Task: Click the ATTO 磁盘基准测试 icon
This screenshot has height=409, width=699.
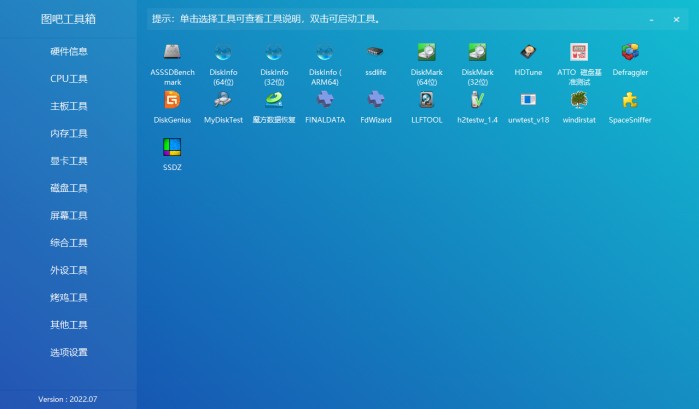Action: click(x=579, y=52)
